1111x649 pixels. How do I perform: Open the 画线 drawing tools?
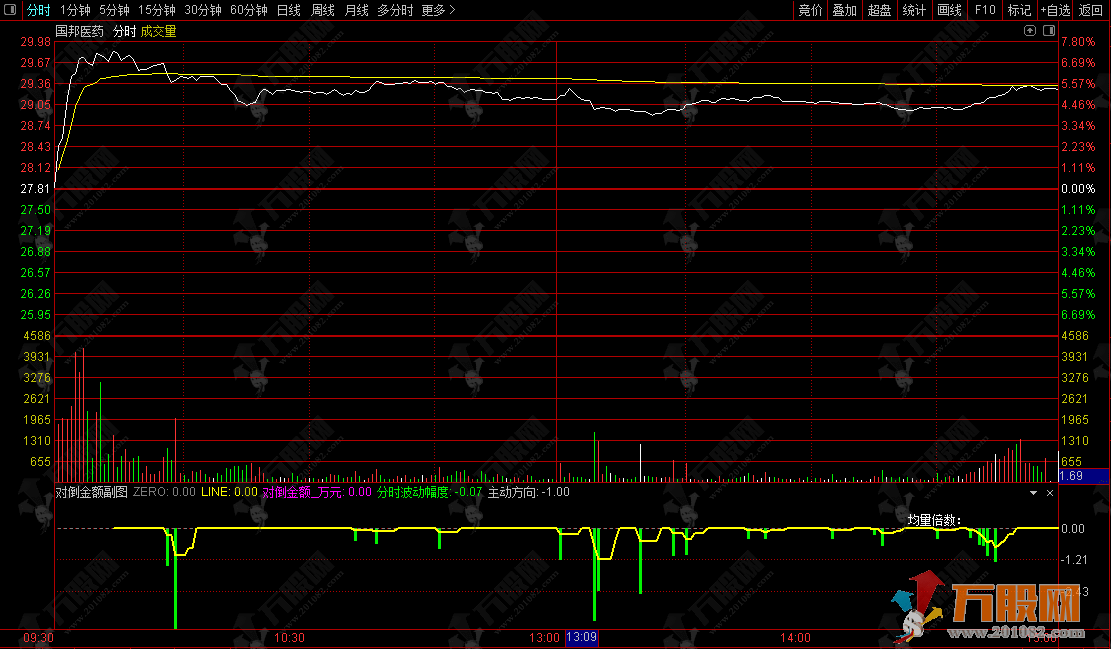949,10
